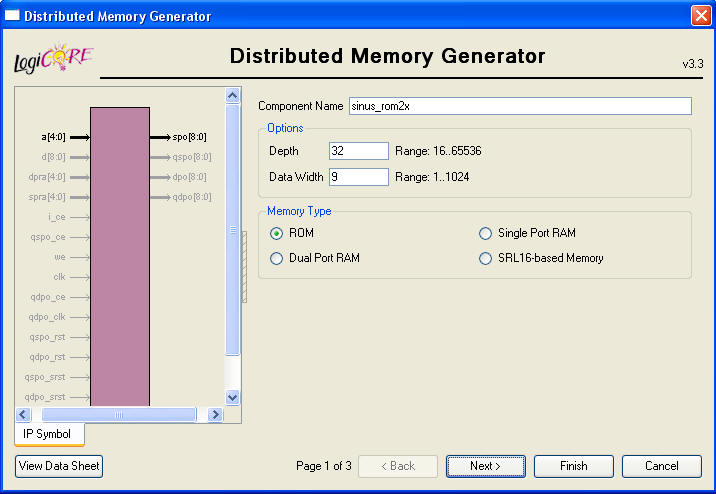Image resolution: width=716 pixels, height=494 pixels.
Task: Click the qspo_ce port label
Action: point(48,237)
